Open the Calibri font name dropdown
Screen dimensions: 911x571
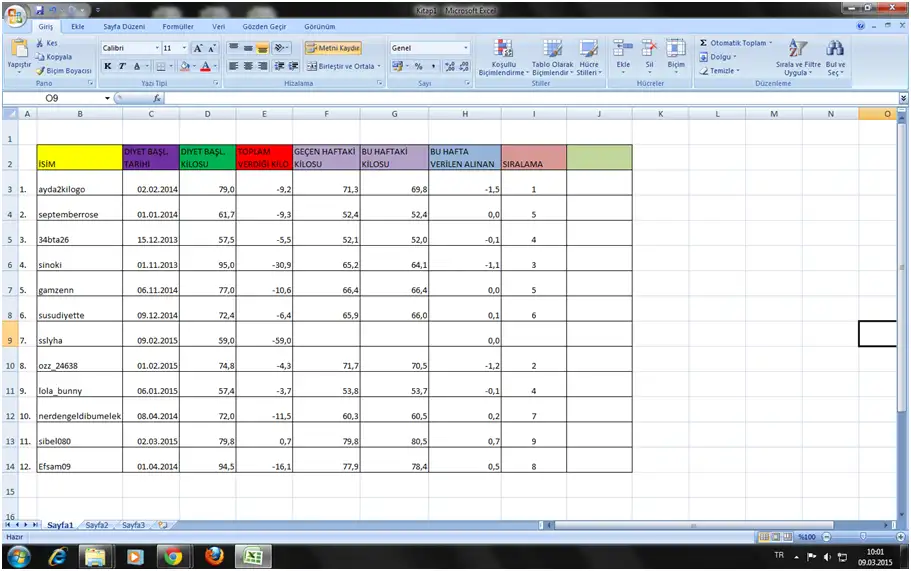pos(155,48)
